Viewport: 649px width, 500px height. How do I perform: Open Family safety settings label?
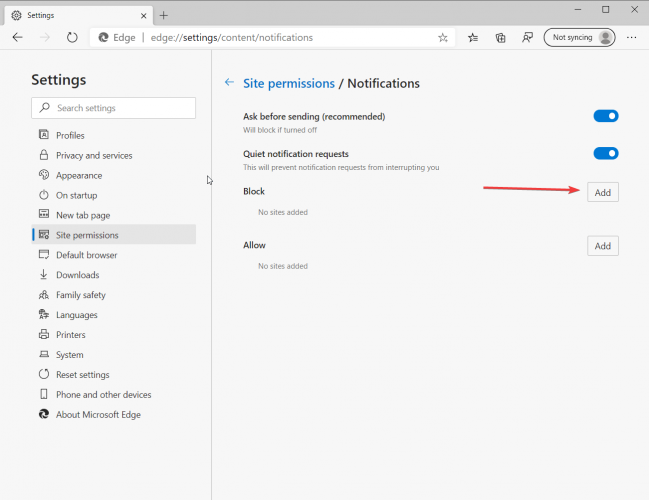(x=81, y=295)
